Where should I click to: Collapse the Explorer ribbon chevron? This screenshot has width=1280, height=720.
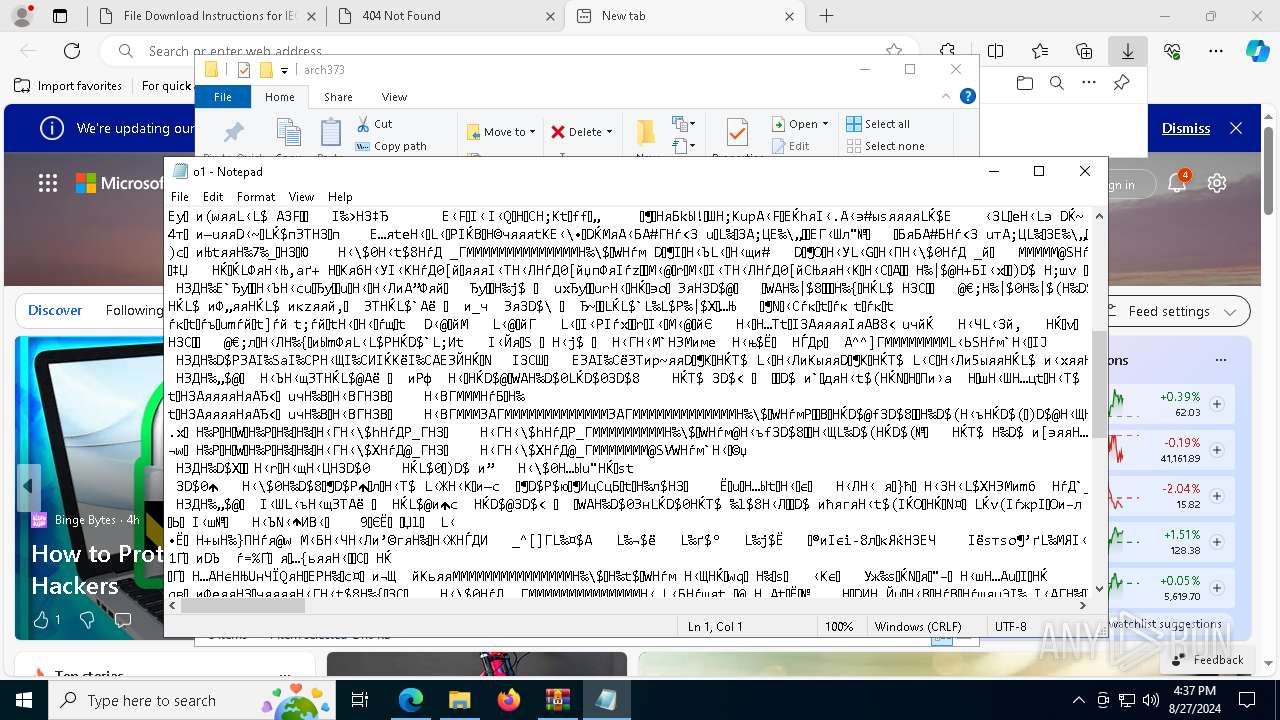point(946,96)
